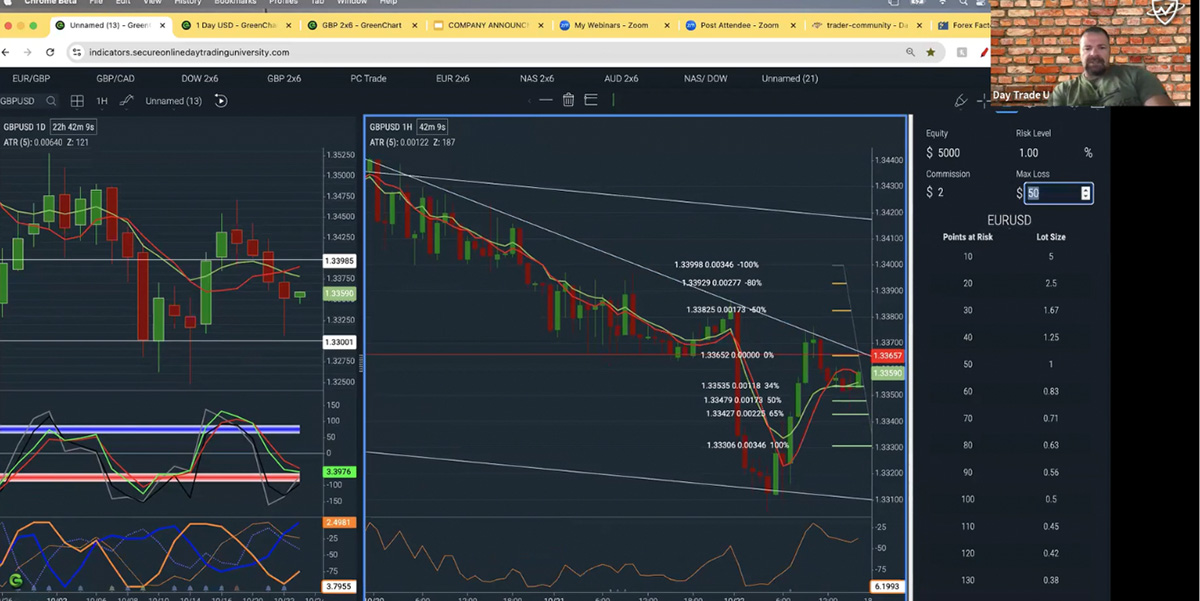Click the green 1.33590 price label on 1H chart

(x=887, y=373)
